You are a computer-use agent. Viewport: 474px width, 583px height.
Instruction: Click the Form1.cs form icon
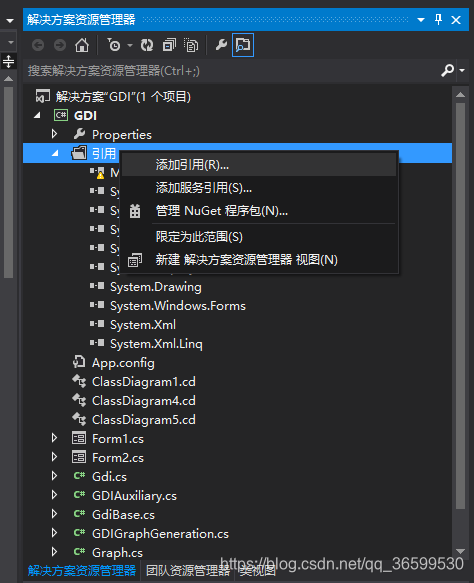79,438
